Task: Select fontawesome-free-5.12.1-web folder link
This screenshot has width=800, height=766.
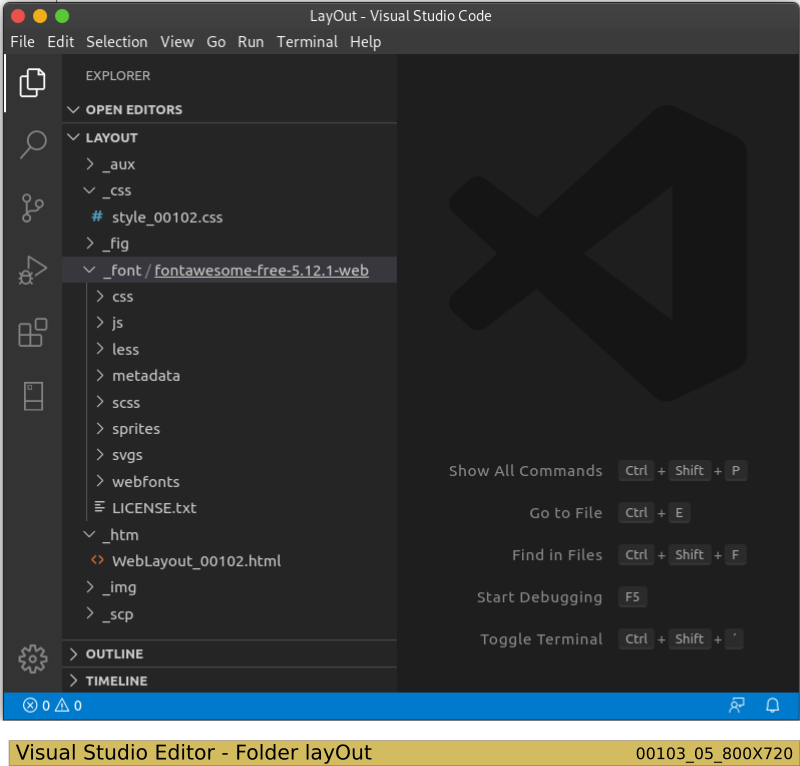Action: (x=261, y=270)
